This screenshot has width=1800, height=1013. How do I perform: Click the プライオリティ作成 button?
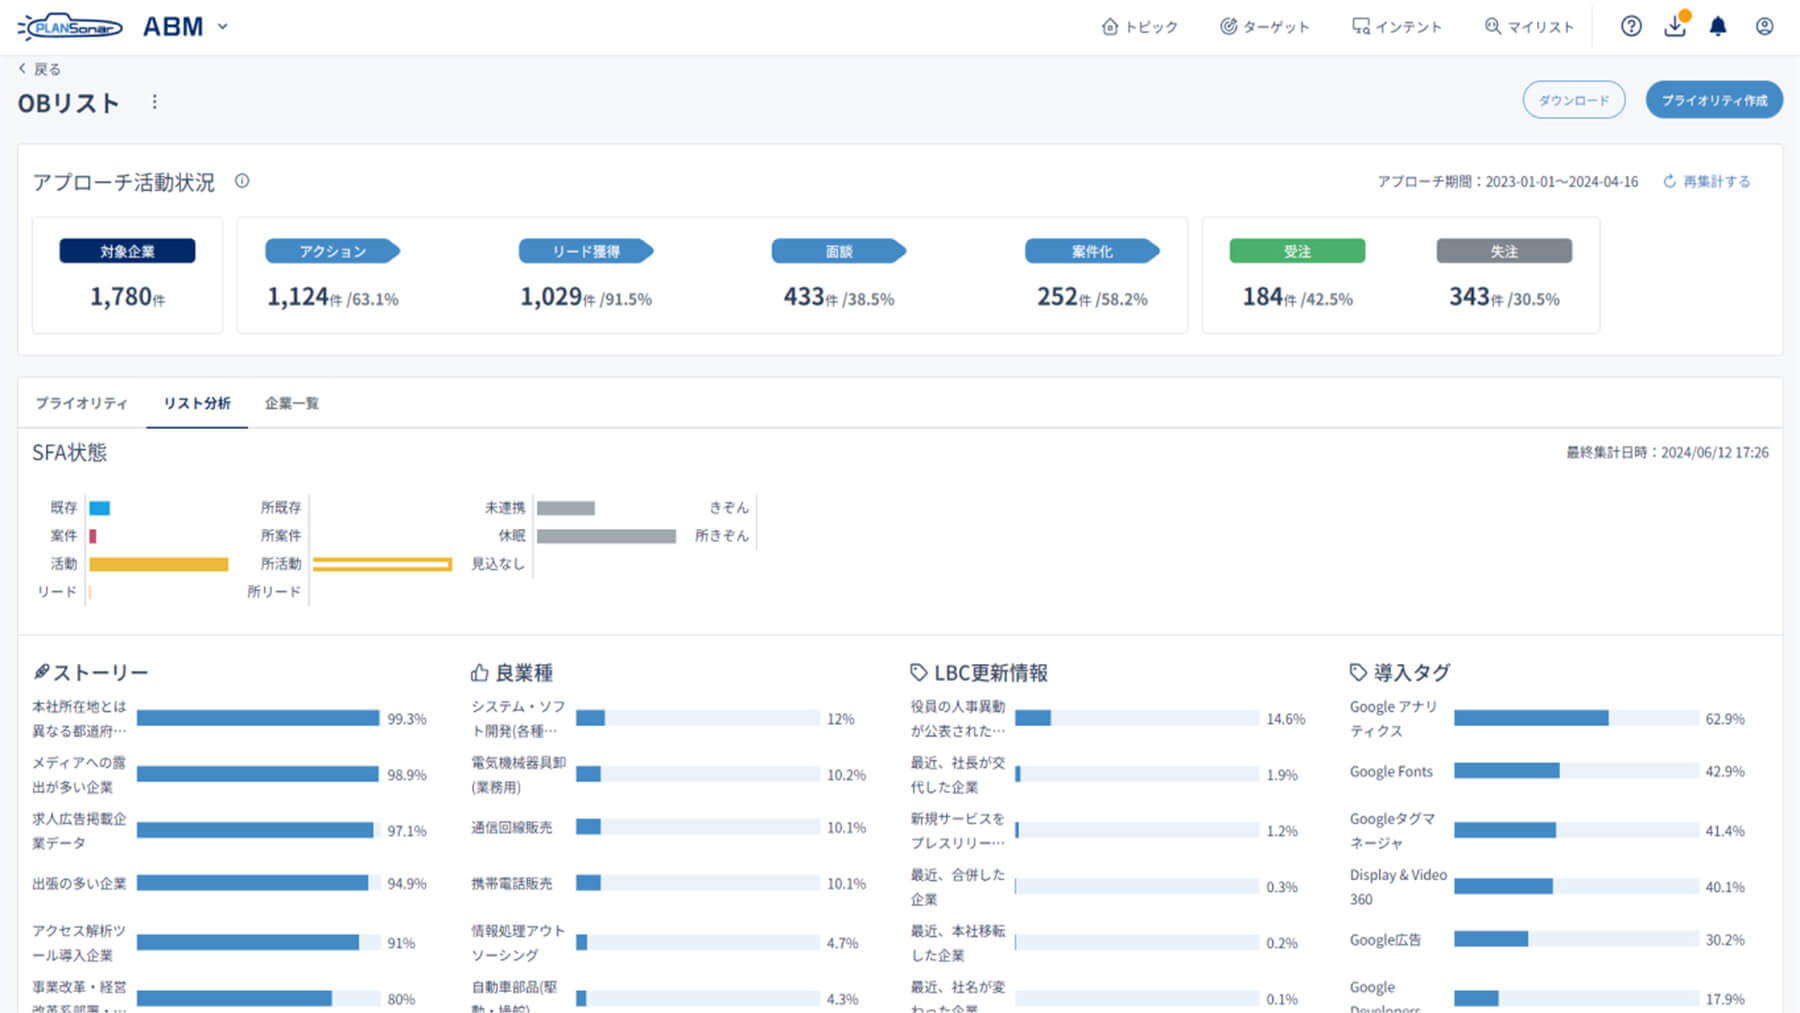point(1714,100)
